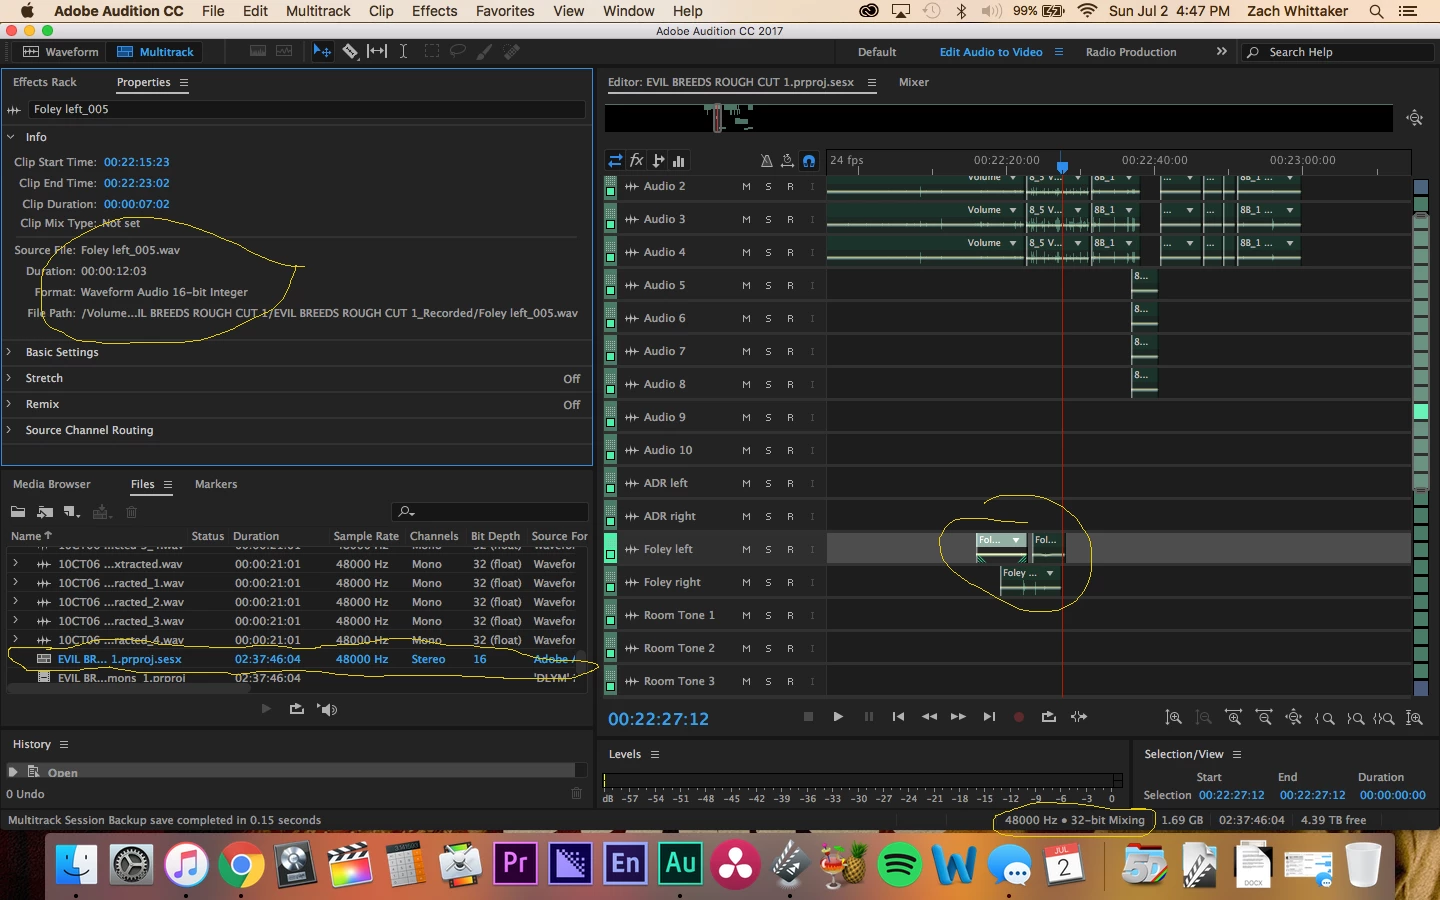Switch to the Mixer tab
The height and width of the screenshot is (900, 1440).
[914, 82]
